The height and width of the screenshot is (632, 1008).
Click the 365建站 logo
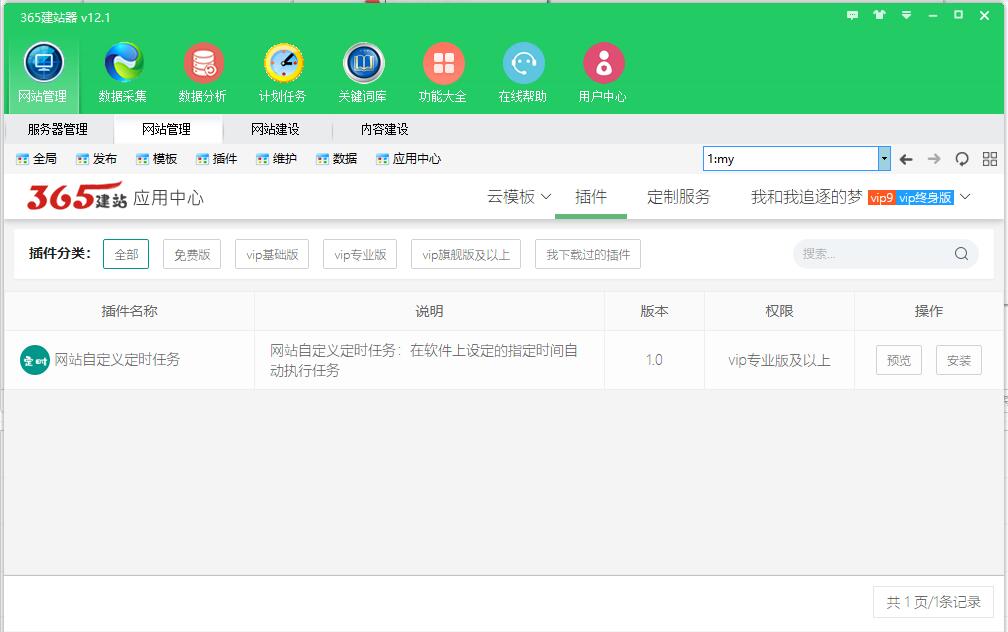[x=76, y=197]
